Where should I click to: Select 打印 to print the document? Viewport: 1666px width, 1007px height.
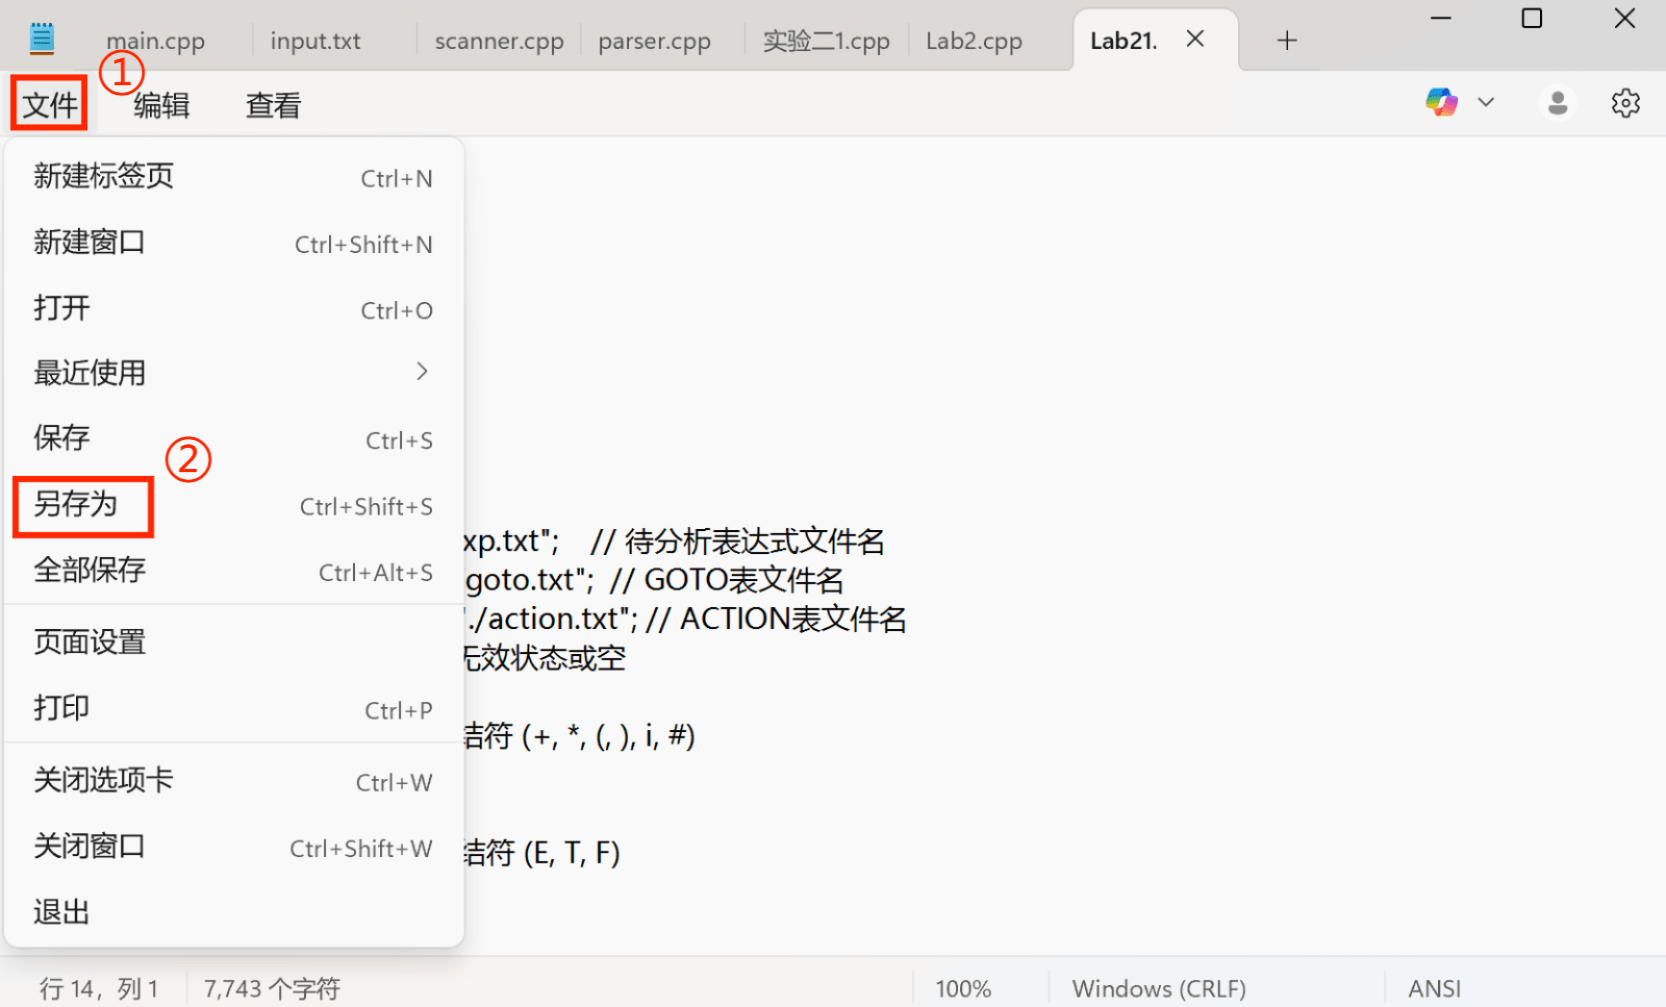tap(62, 707)
